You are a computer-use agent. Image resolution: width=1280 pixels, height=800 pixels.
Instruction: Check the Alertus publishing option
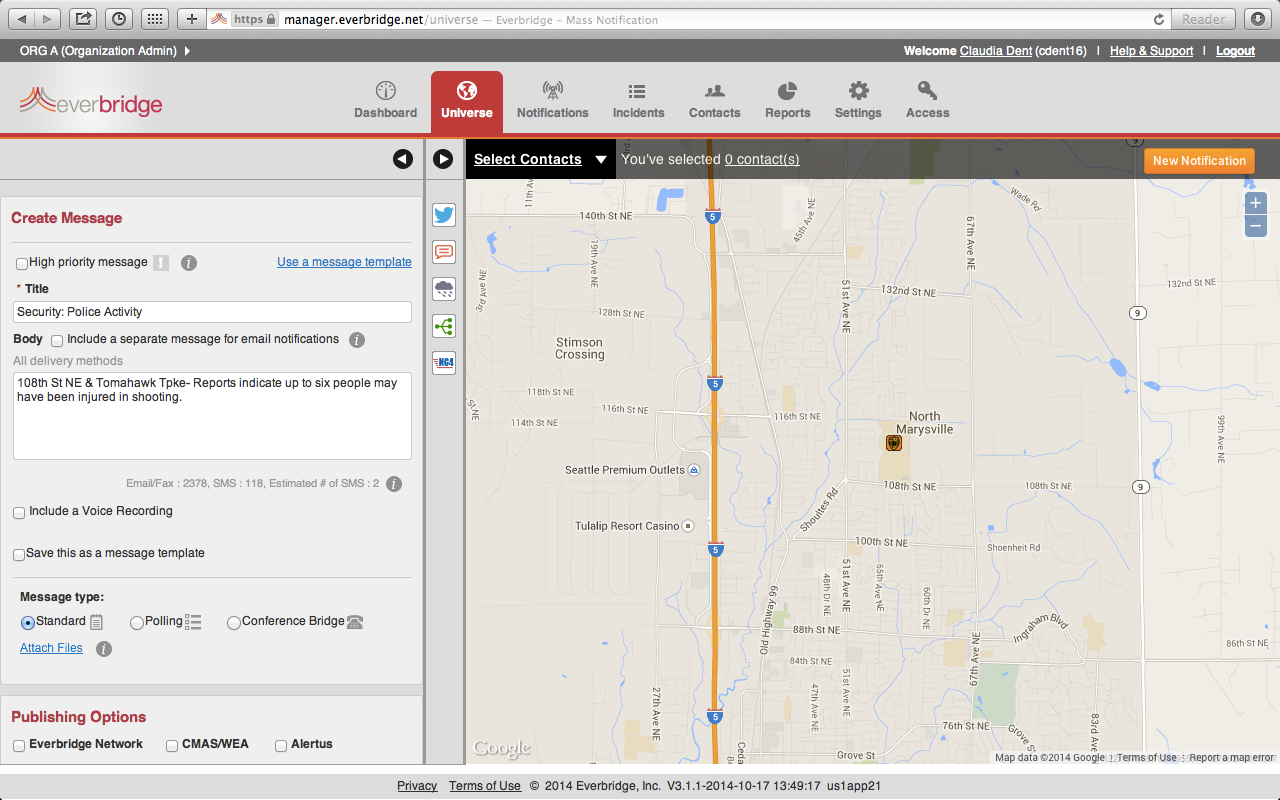tap(281, 746)
